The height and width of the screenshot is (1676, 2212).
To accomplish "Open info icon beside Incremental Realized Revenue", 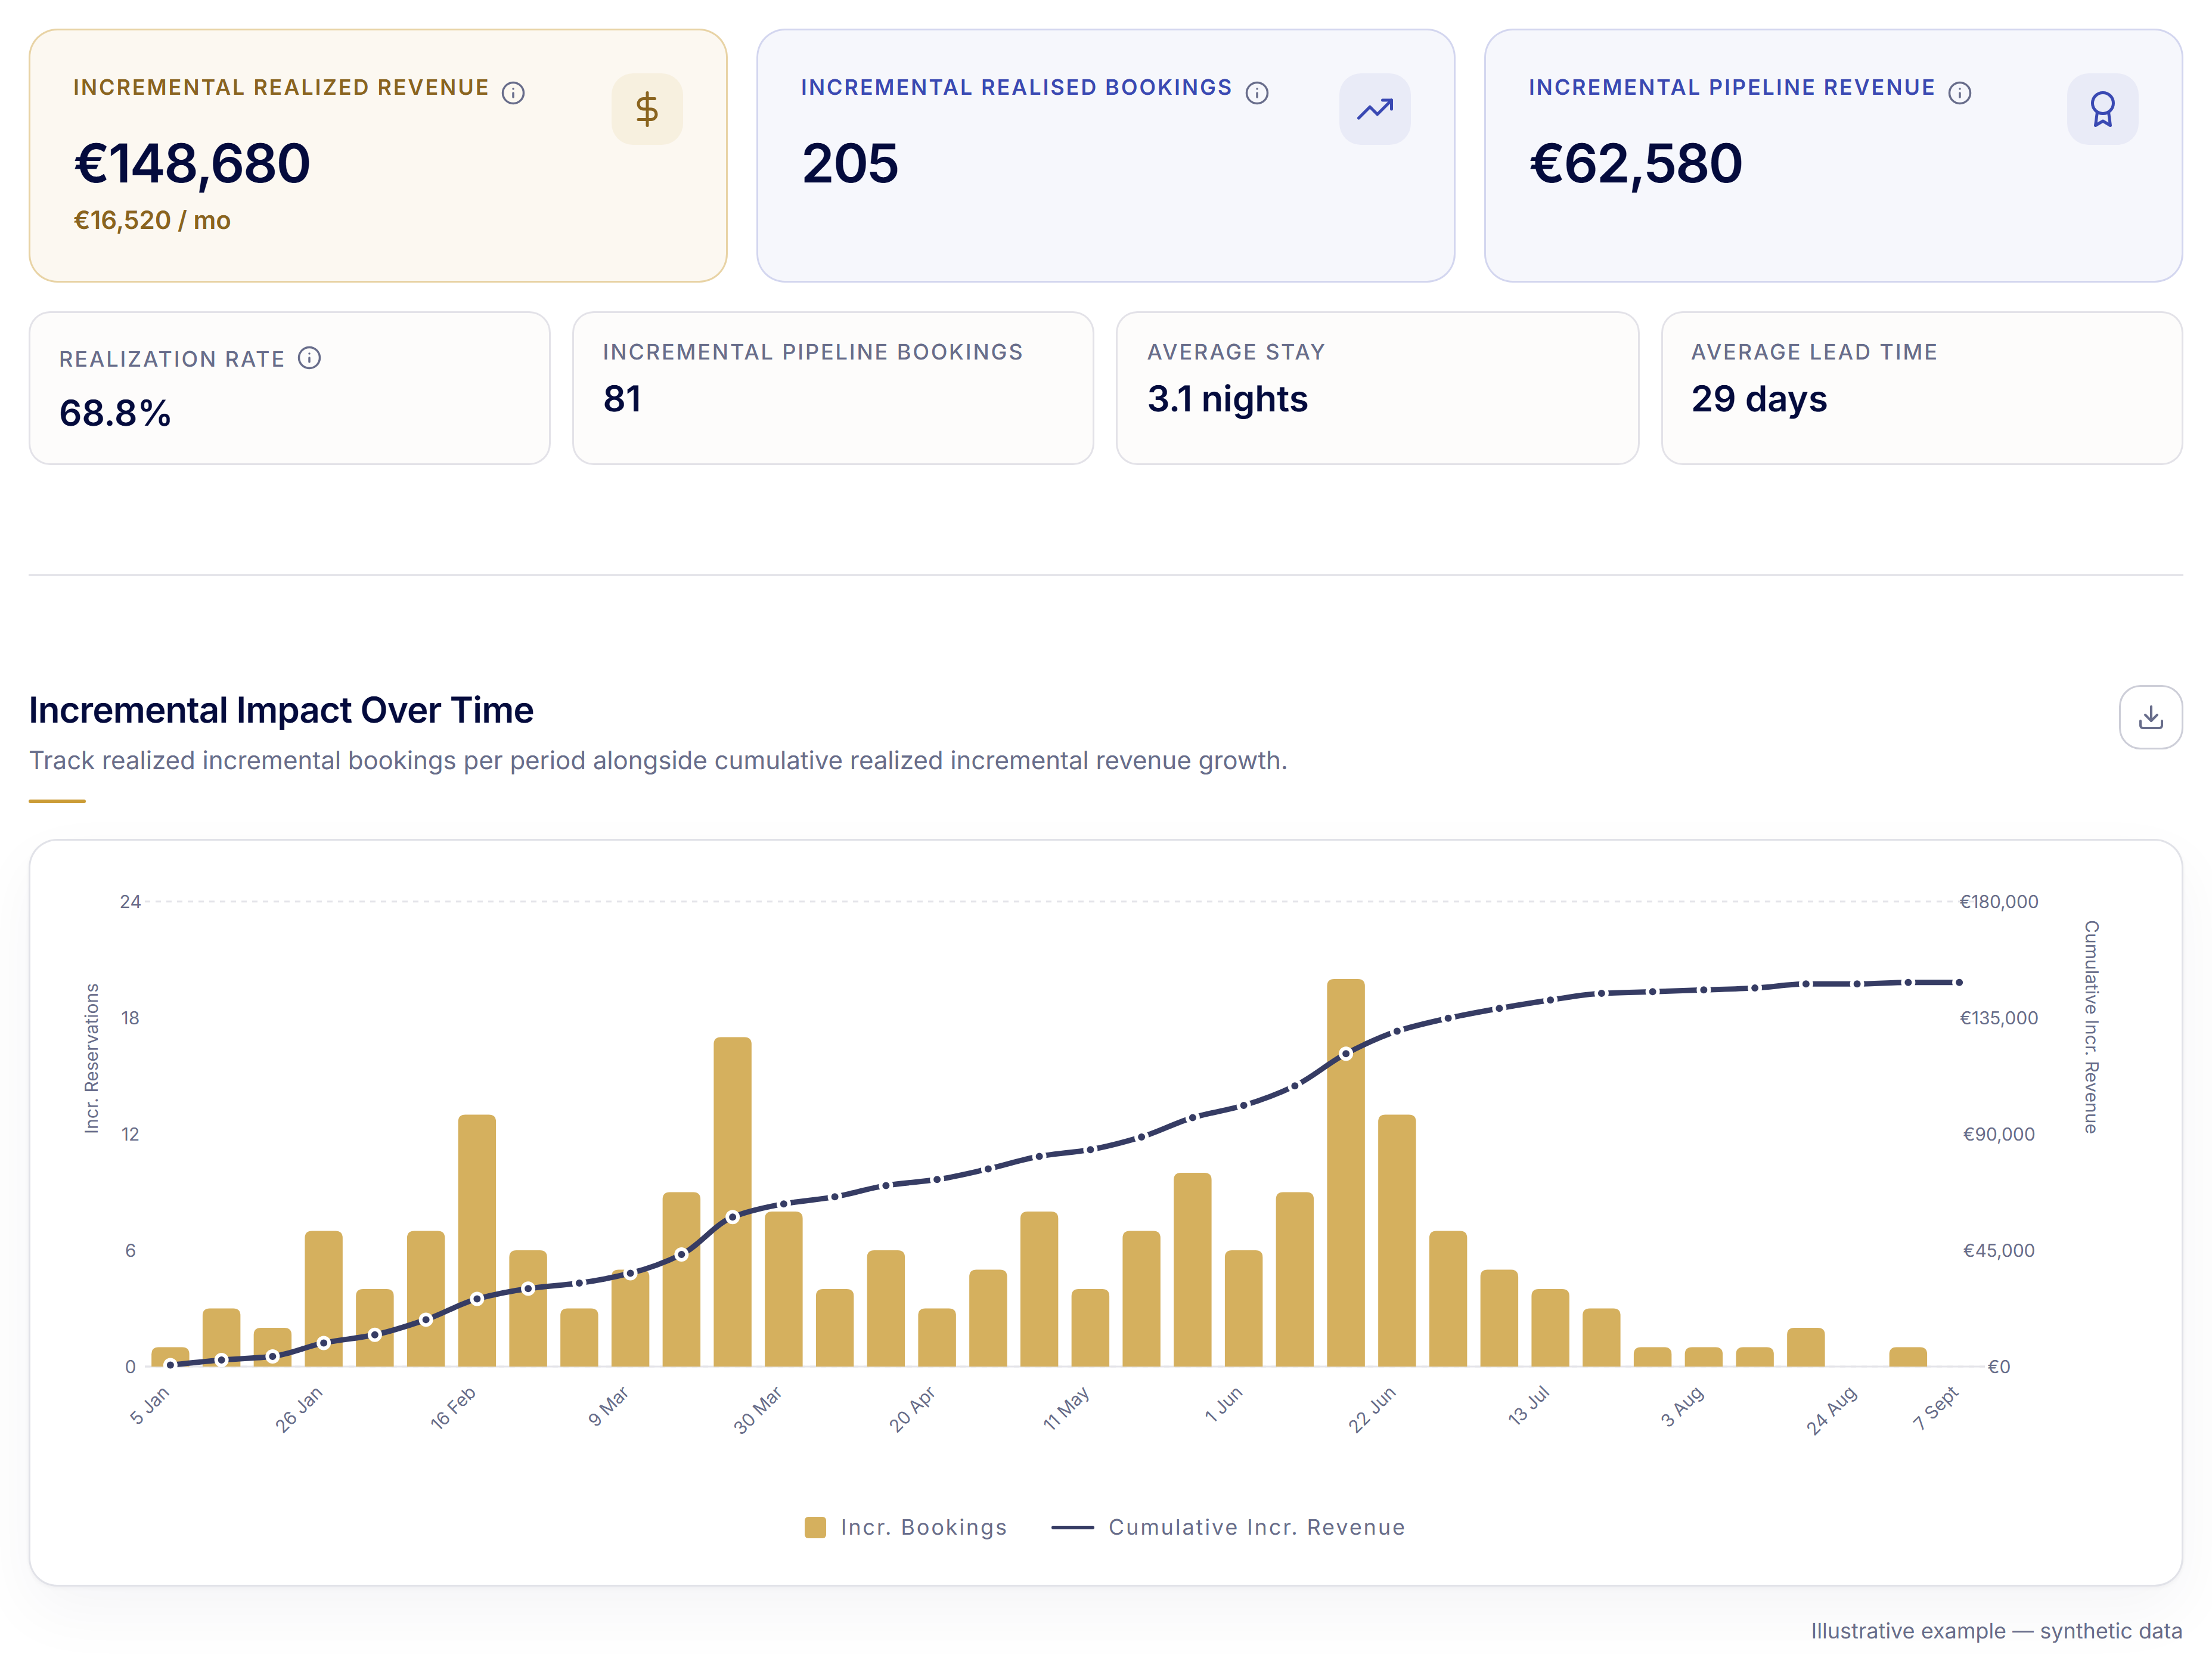I will (513, 93).
